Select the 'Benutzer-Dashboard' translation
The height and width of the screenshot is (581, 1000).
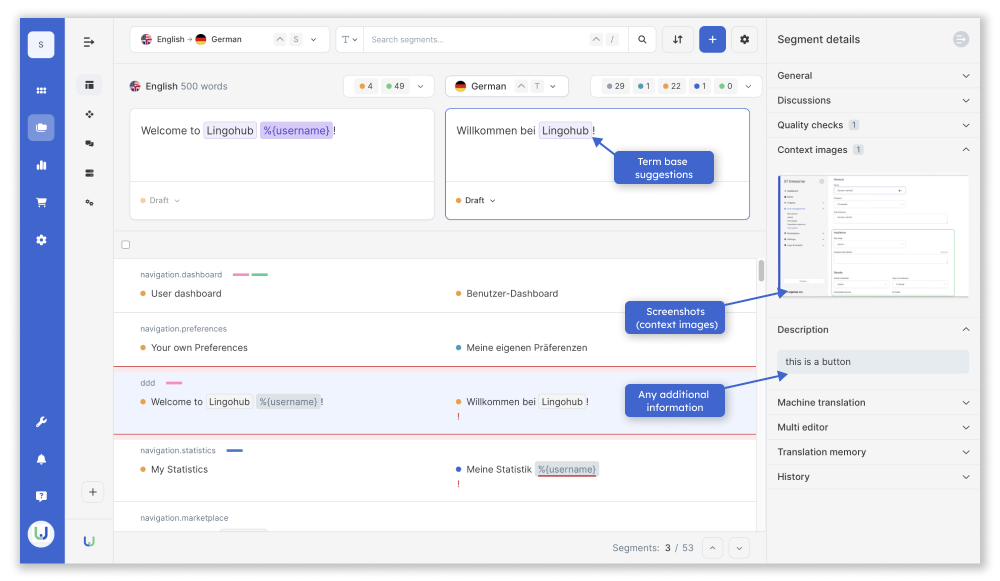[x=512, y=293]
